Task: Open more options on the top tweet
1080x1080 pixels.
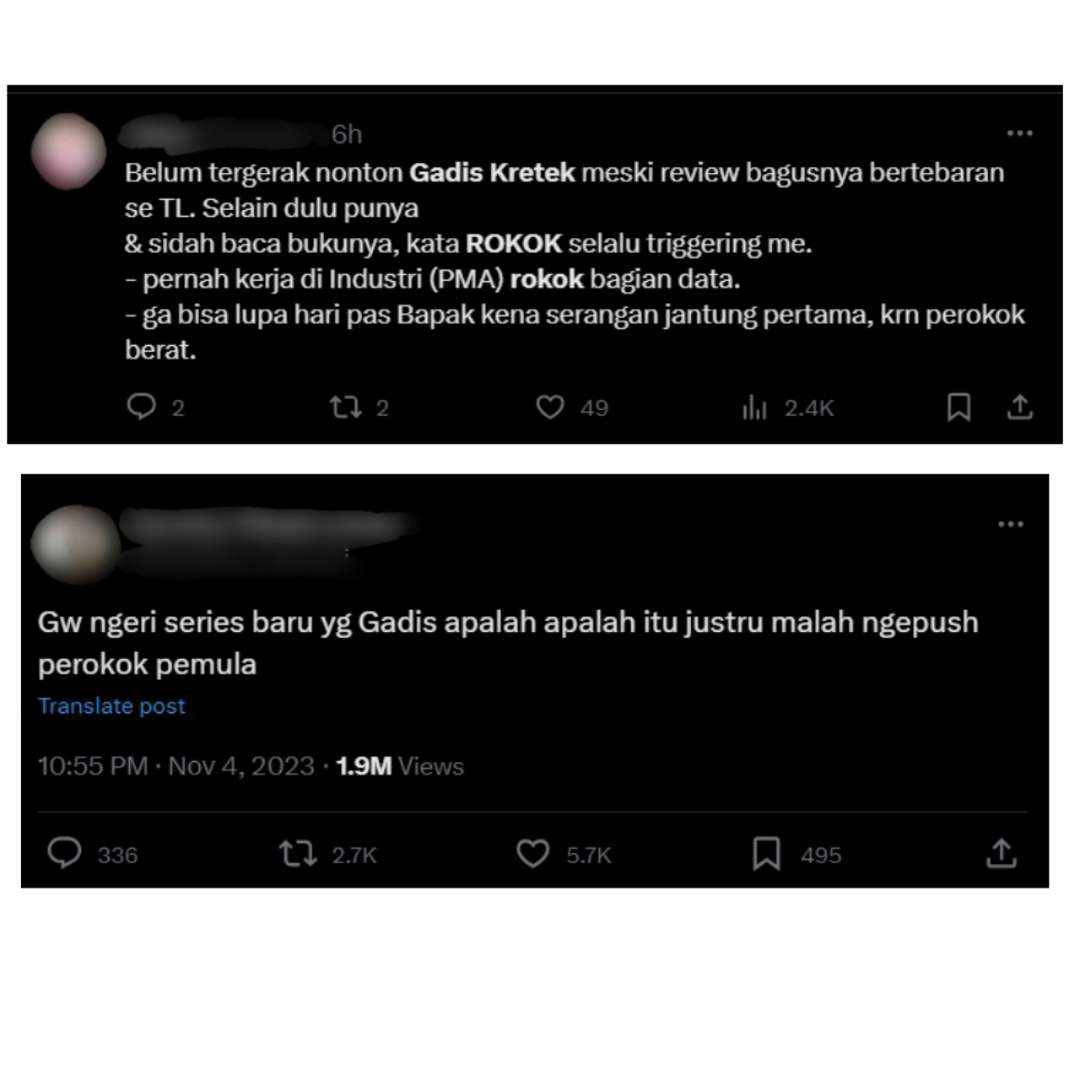Action: pyautogui.click(x=1020, y=133)
